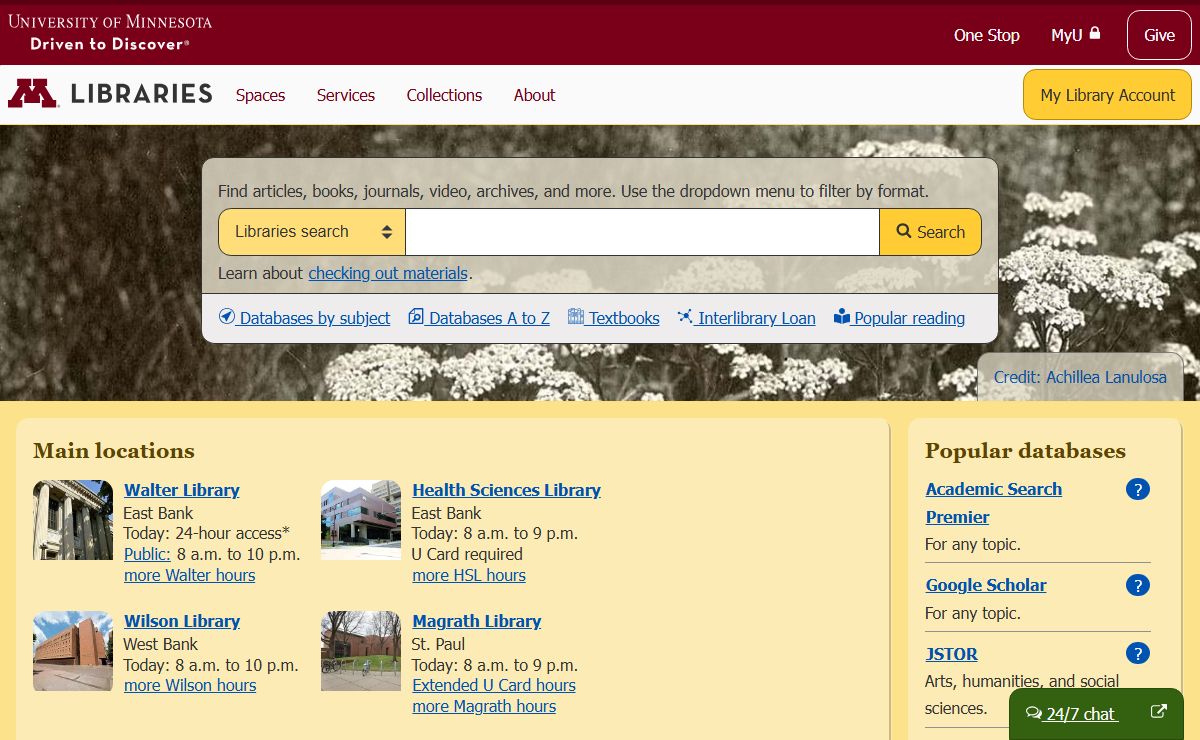Click the external-link icon on chat bar

click(x=1159, y=712)
